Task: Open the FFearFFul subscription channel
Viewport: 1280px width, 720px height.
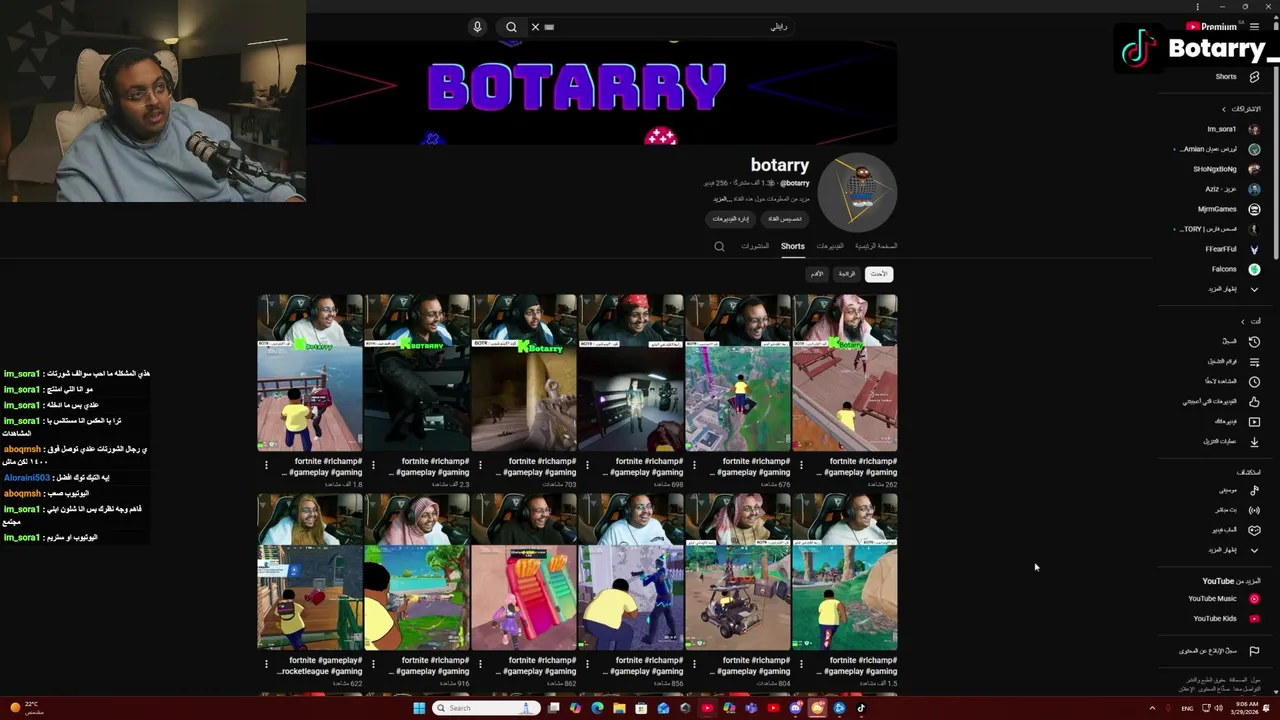Action: click(1231, 249)
